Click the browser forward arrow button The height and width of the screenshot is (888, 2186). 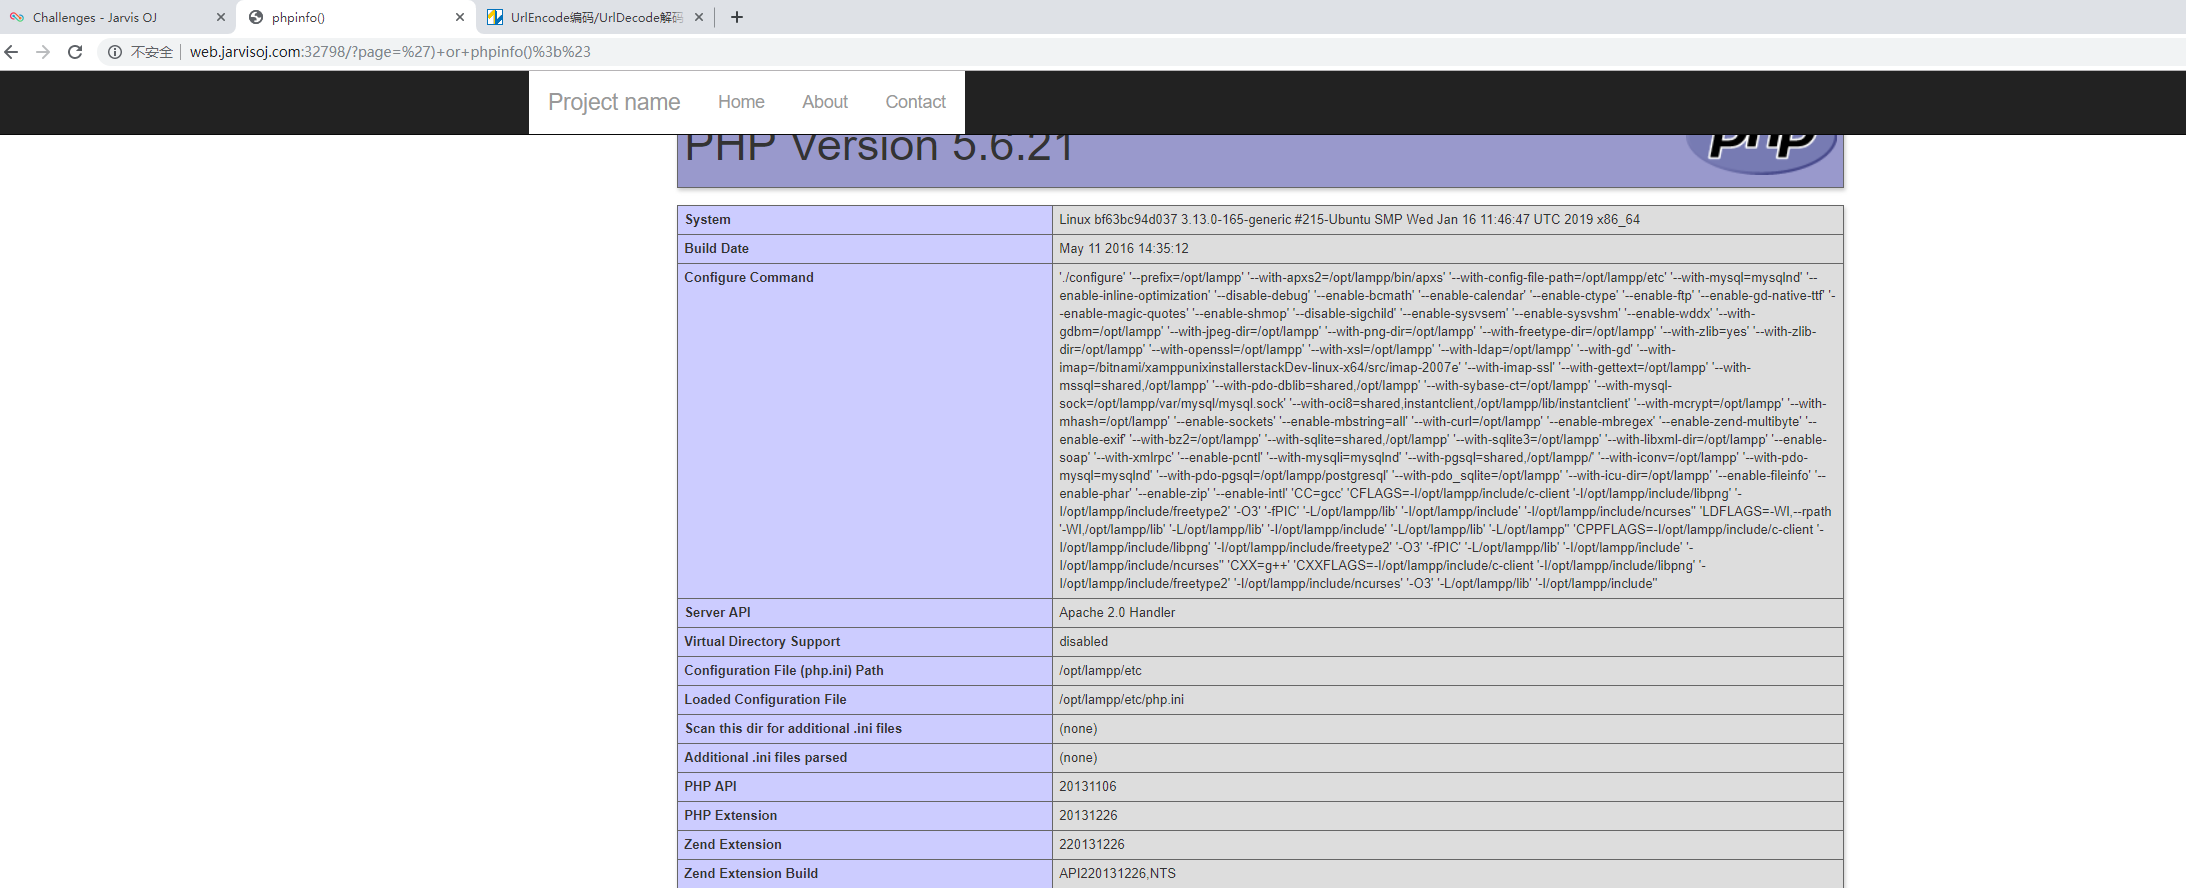coord(43,52)
